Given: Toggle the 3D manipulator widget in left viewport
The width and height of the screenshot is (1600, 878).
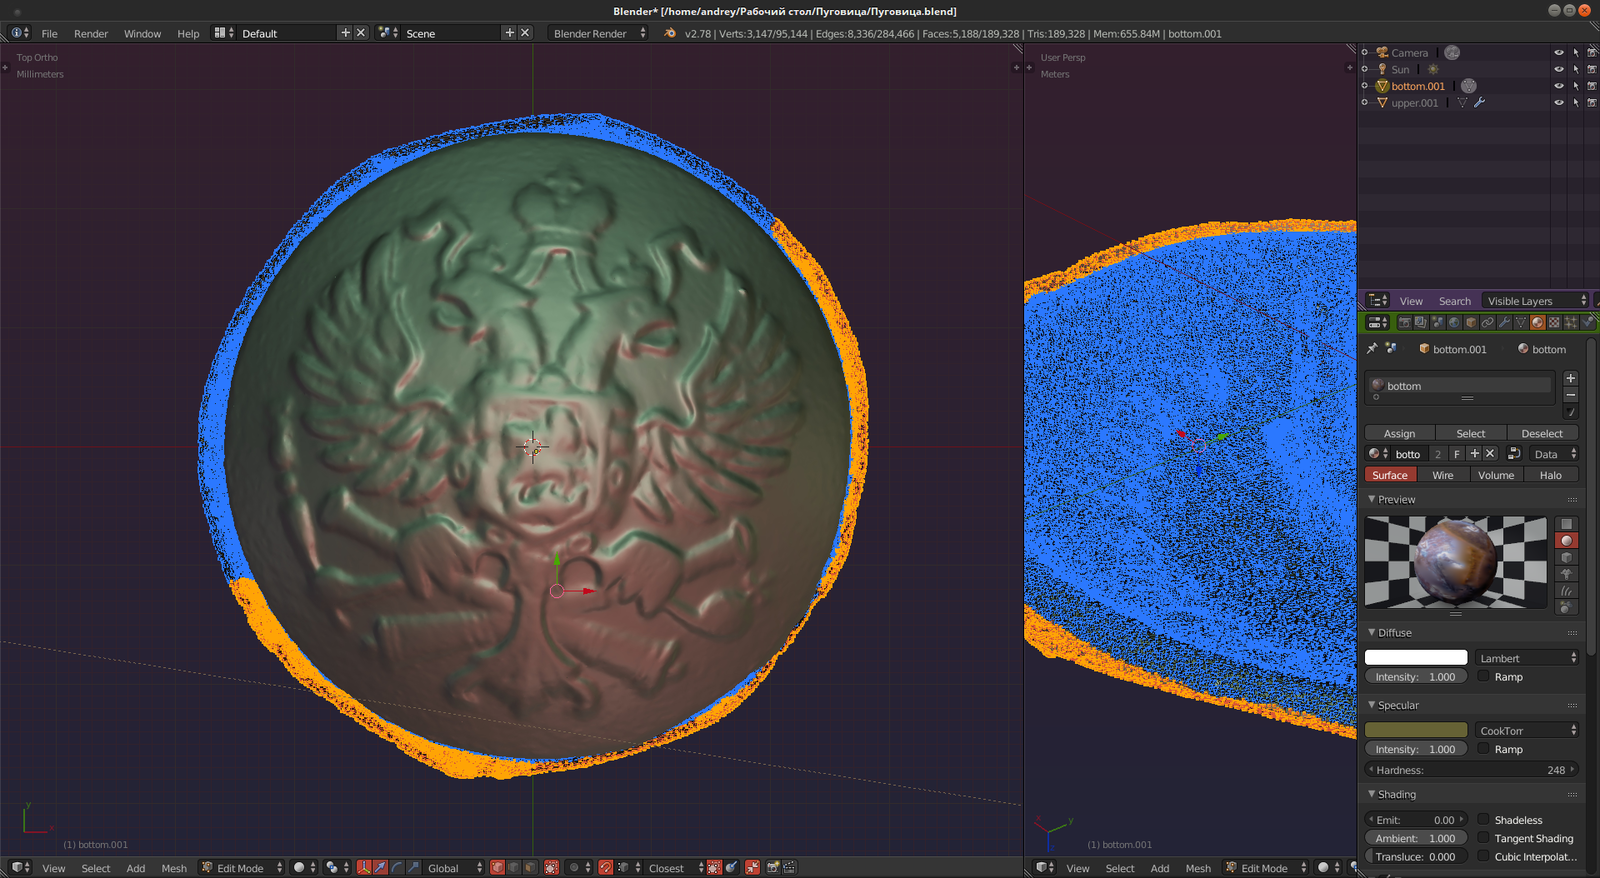Looking at the screenshot, I should [x=364, y=868].
